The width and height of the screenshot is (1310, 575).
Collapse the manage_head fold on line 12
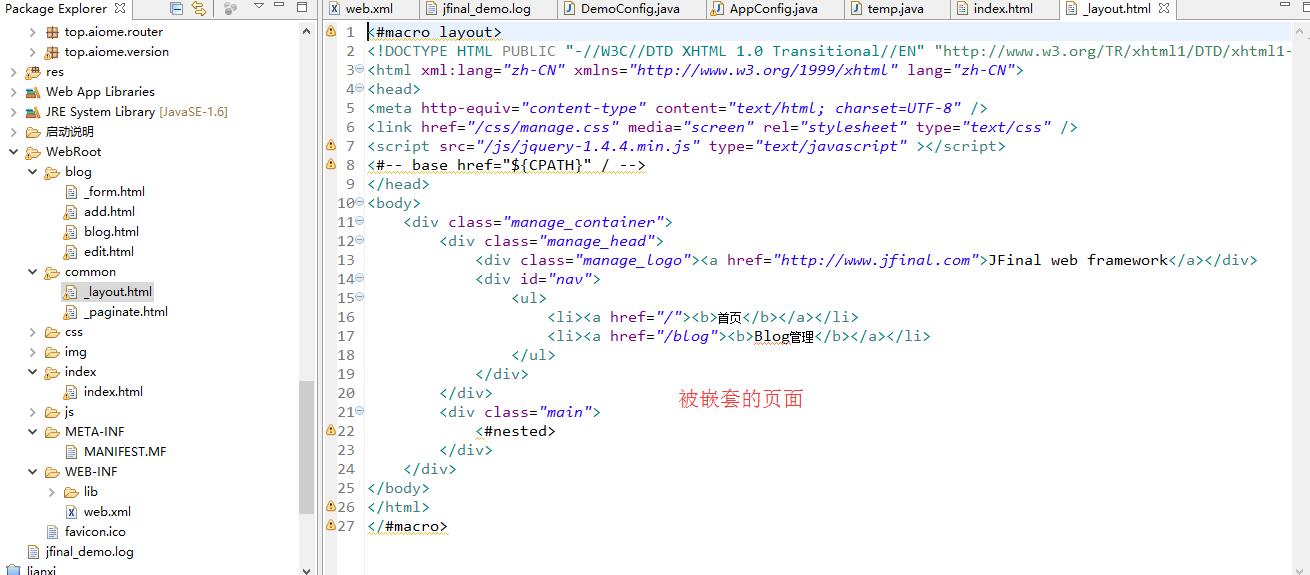point(360,241)
